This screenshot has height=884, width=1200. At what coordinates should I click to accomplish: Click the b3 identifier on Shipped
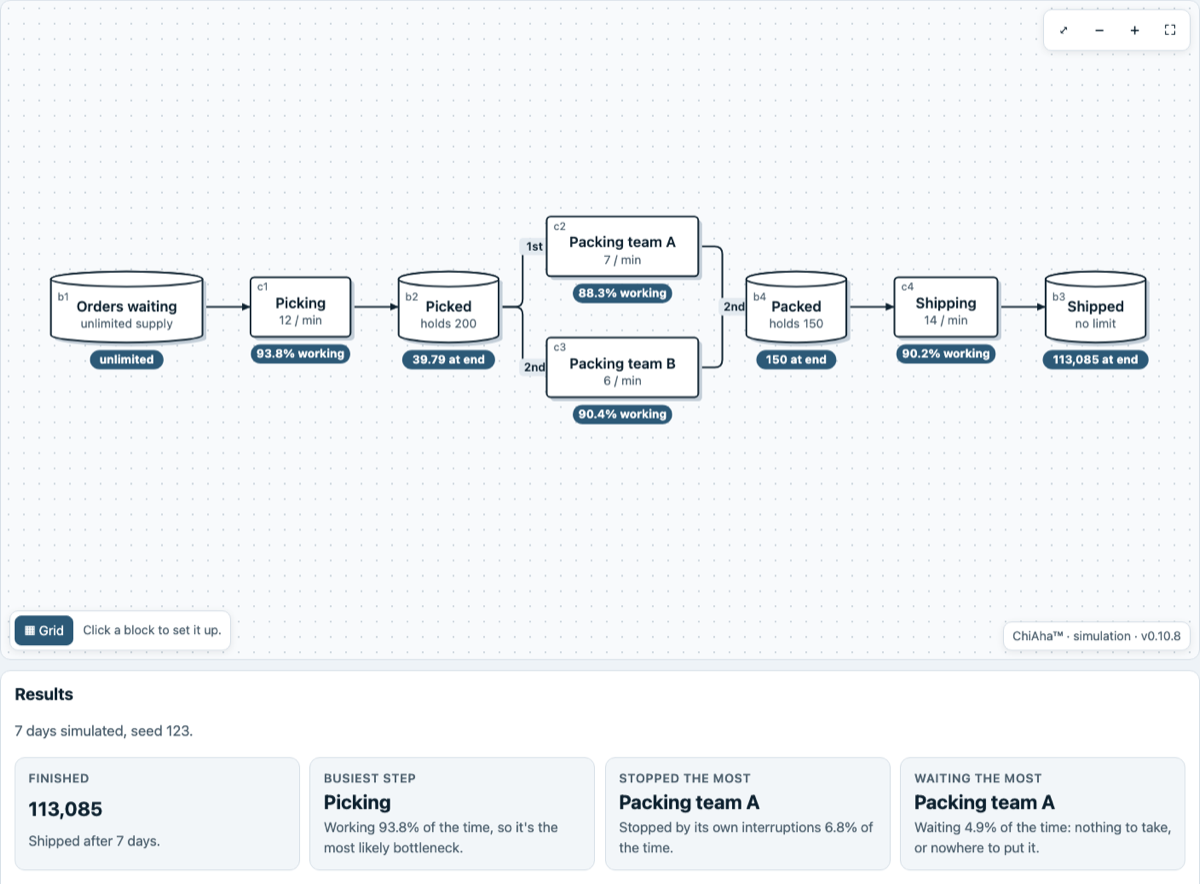coord(1058,297)
